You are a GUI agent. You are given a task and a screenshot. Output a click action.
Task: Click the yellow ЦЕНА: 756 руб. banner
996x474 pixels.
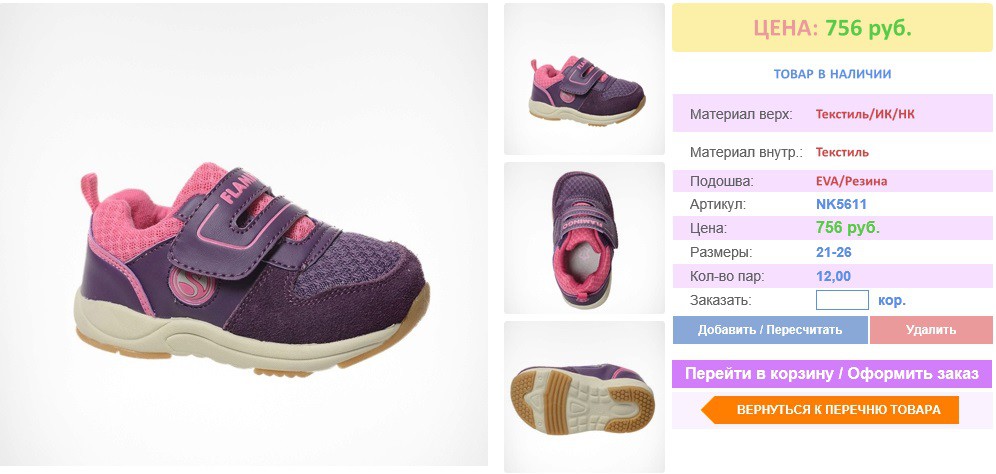coord(832,27)
